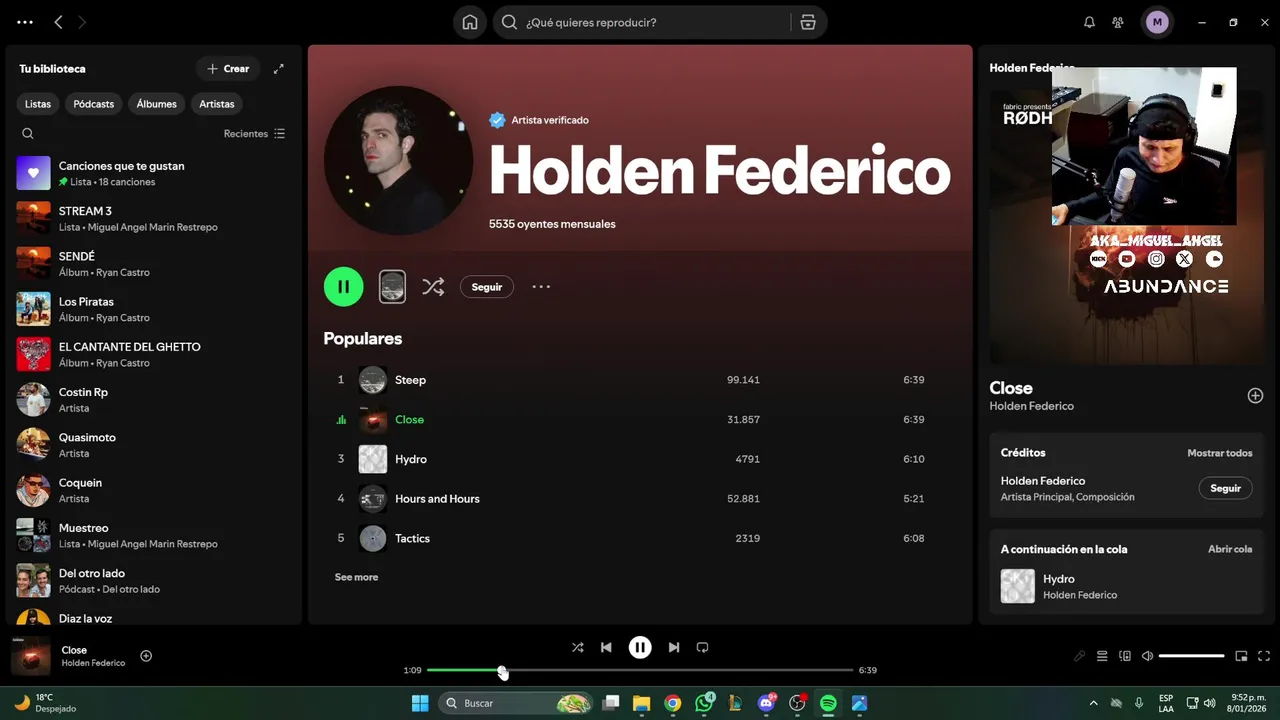Search within Tu biblioteca
This screenshot has width=1280, height=720.
[28, 133]
